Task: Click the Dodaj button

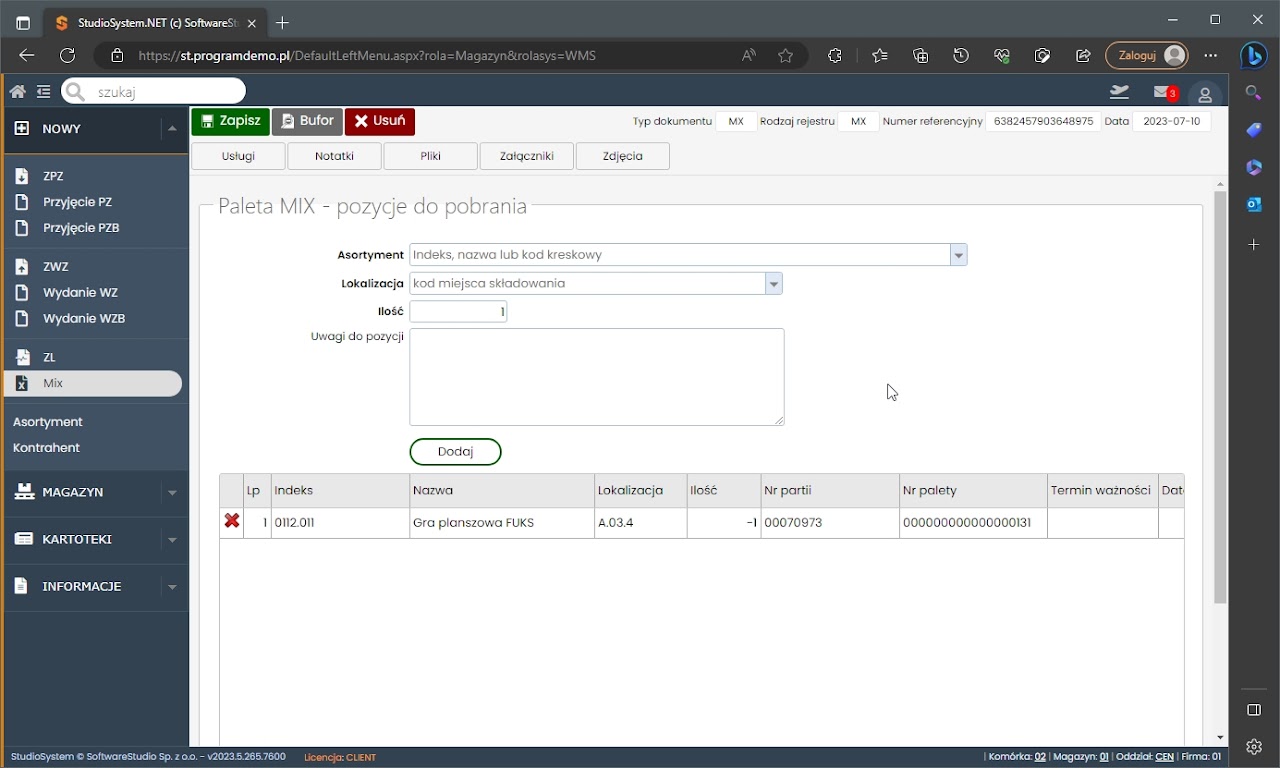Action: (455, 452)
